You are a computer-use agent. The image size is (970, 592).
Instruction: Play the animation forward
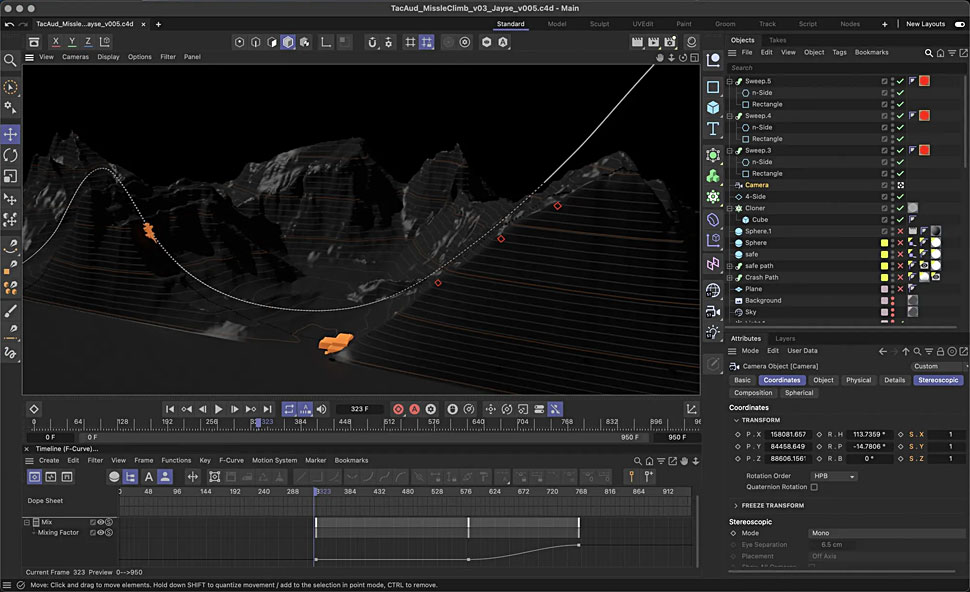click(218, 409)
